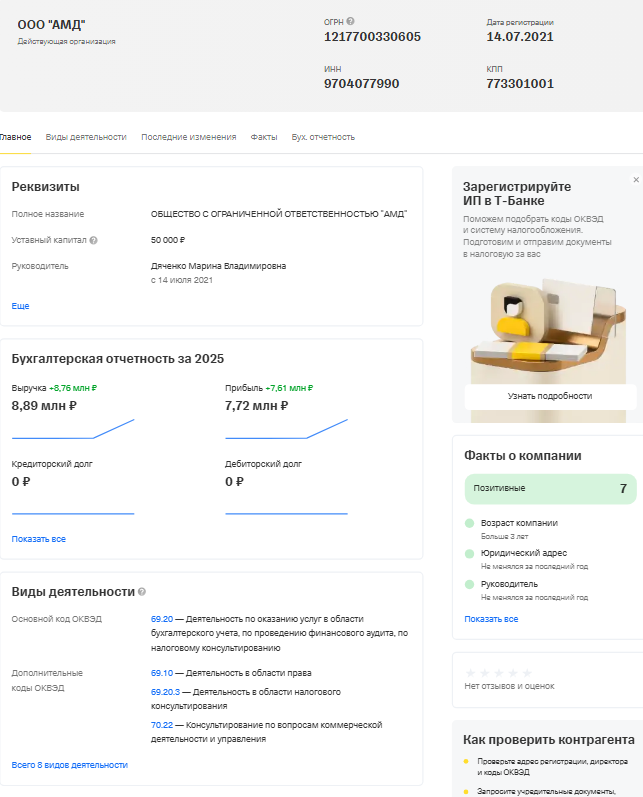643x797 pixels.
Task: Click the help icon next to ОГРН
Action: tap(350, 21)
